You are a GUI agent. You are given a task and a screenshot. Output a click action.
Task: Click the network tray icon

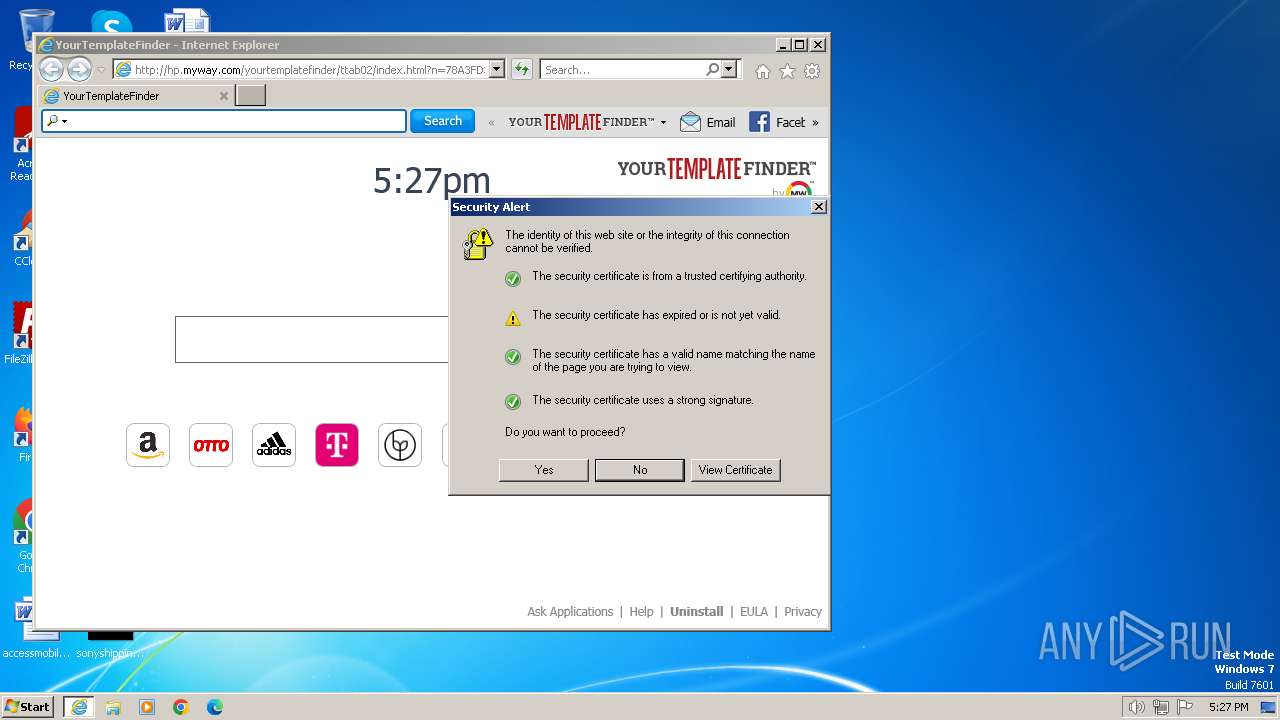click(1161, 707)
